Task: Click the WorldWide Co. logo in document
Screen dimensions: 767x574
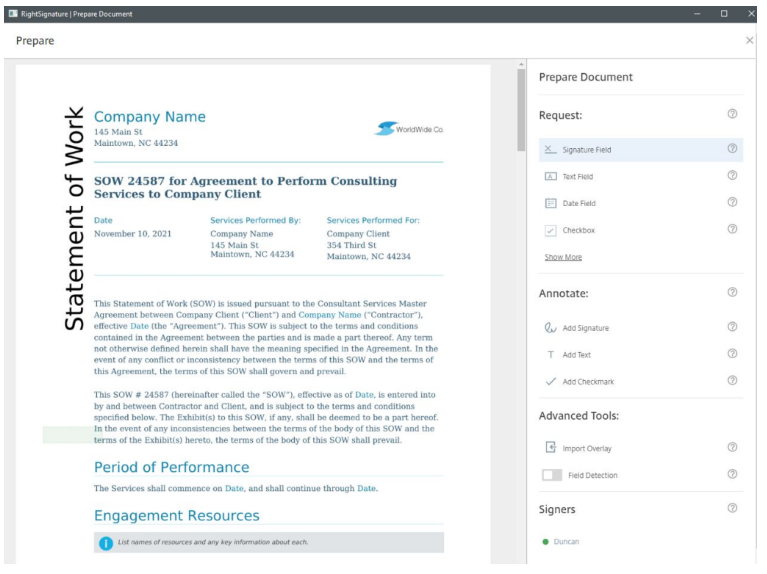Action: (x=408, y=129)
